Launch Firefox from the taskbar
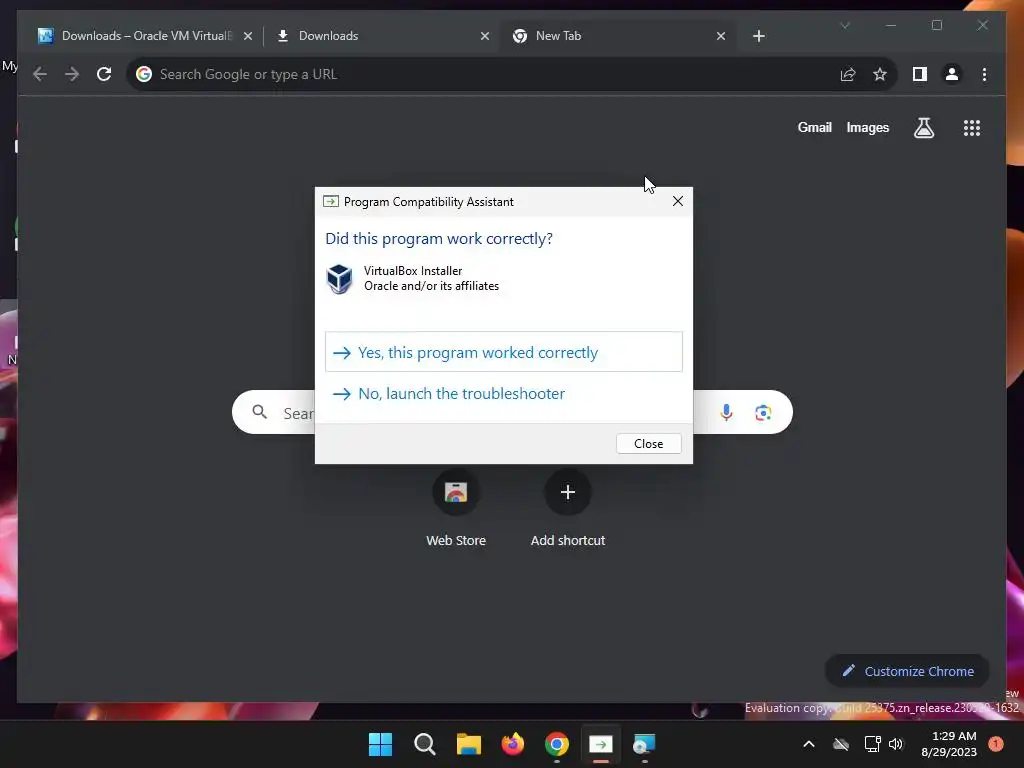 [513, 744]
